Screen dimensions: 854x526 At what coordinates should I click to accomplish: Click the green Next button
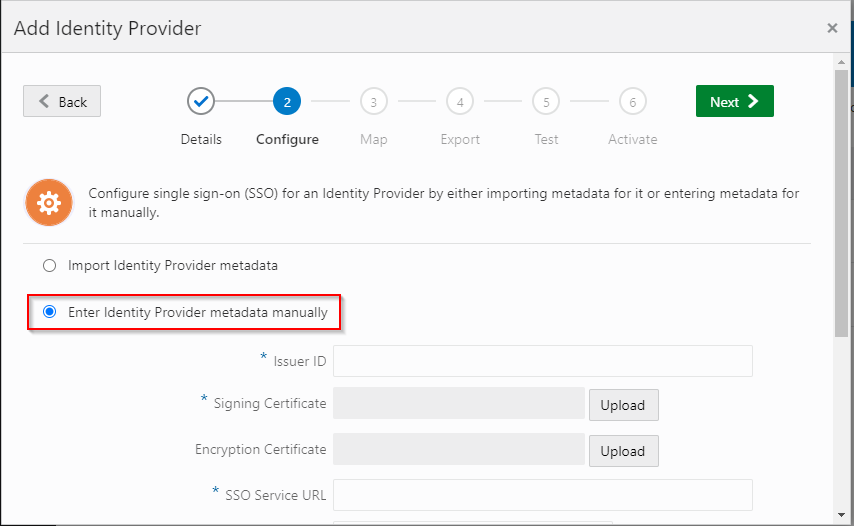[x=734, y=101]
